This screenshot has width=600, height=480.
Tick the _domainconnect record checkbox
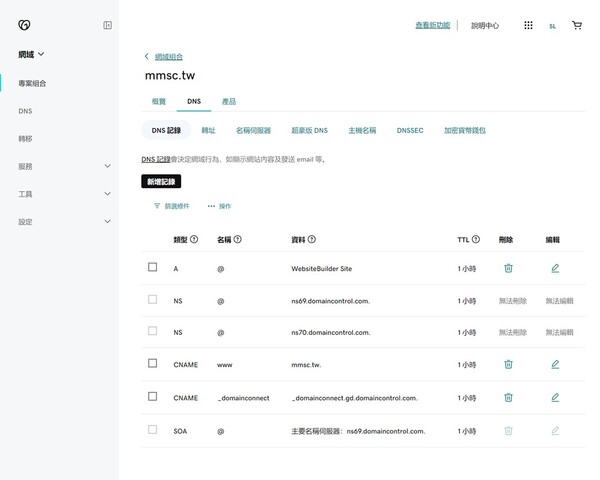click(152, 396)
